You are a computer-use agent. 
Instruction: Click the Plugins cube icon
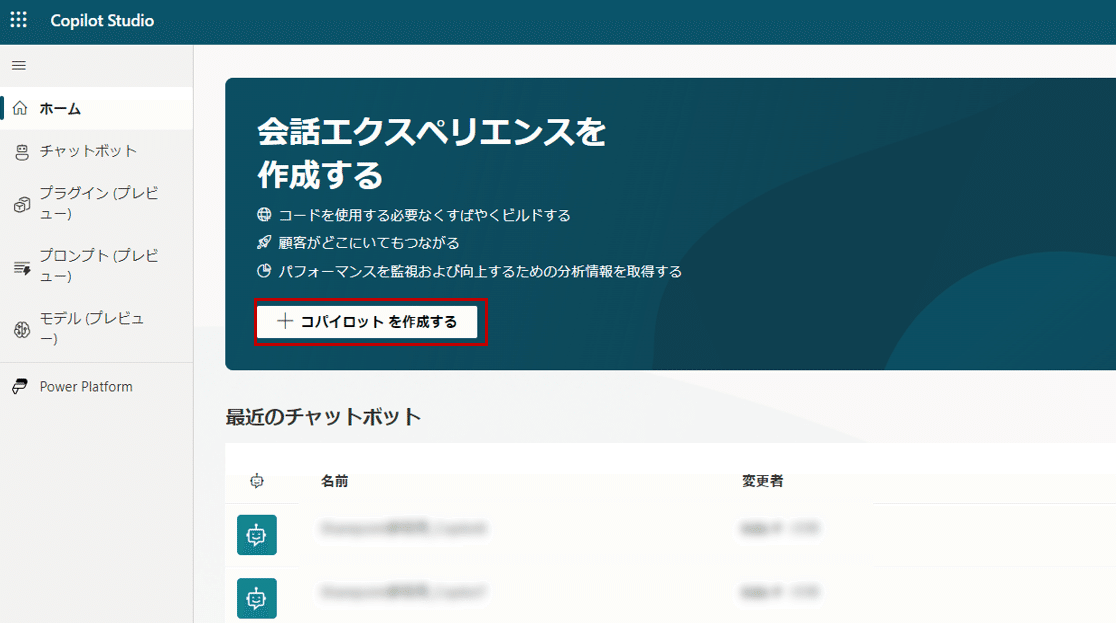(x=21, y=204)
